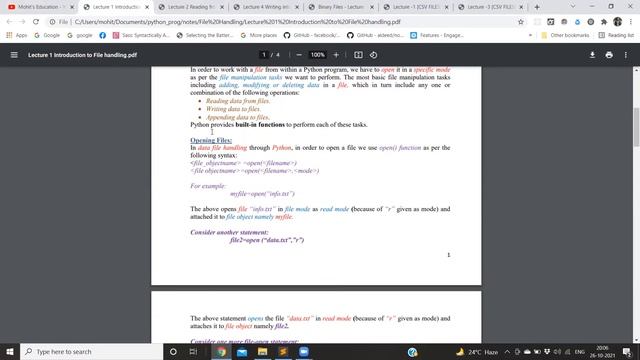The height and width of the screenshot is (360, 640).
Task: Open the volume control in system tray
Action: click(557, 352)
